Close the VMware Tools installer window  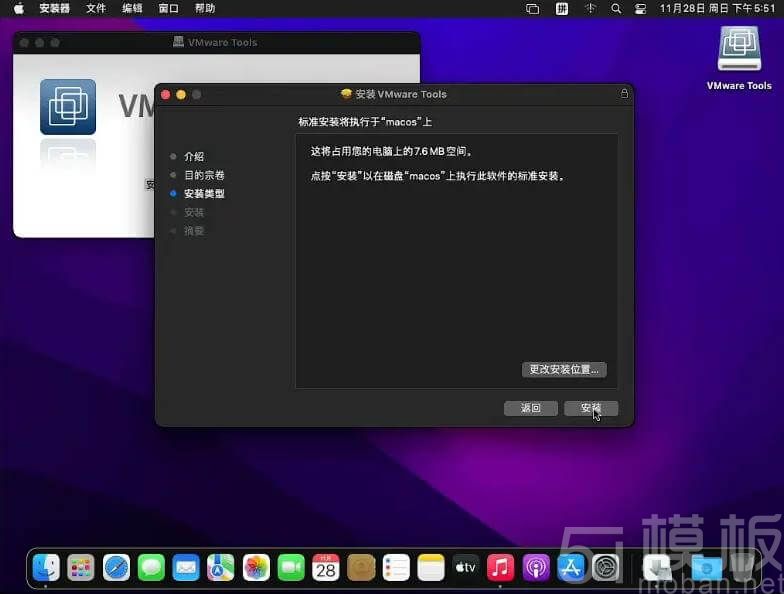tap(166, 94)
